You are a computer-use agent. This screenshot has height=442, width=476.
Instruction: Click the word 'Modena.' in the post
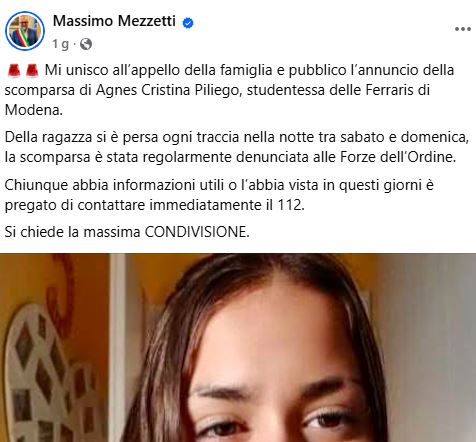pos(34,110)
